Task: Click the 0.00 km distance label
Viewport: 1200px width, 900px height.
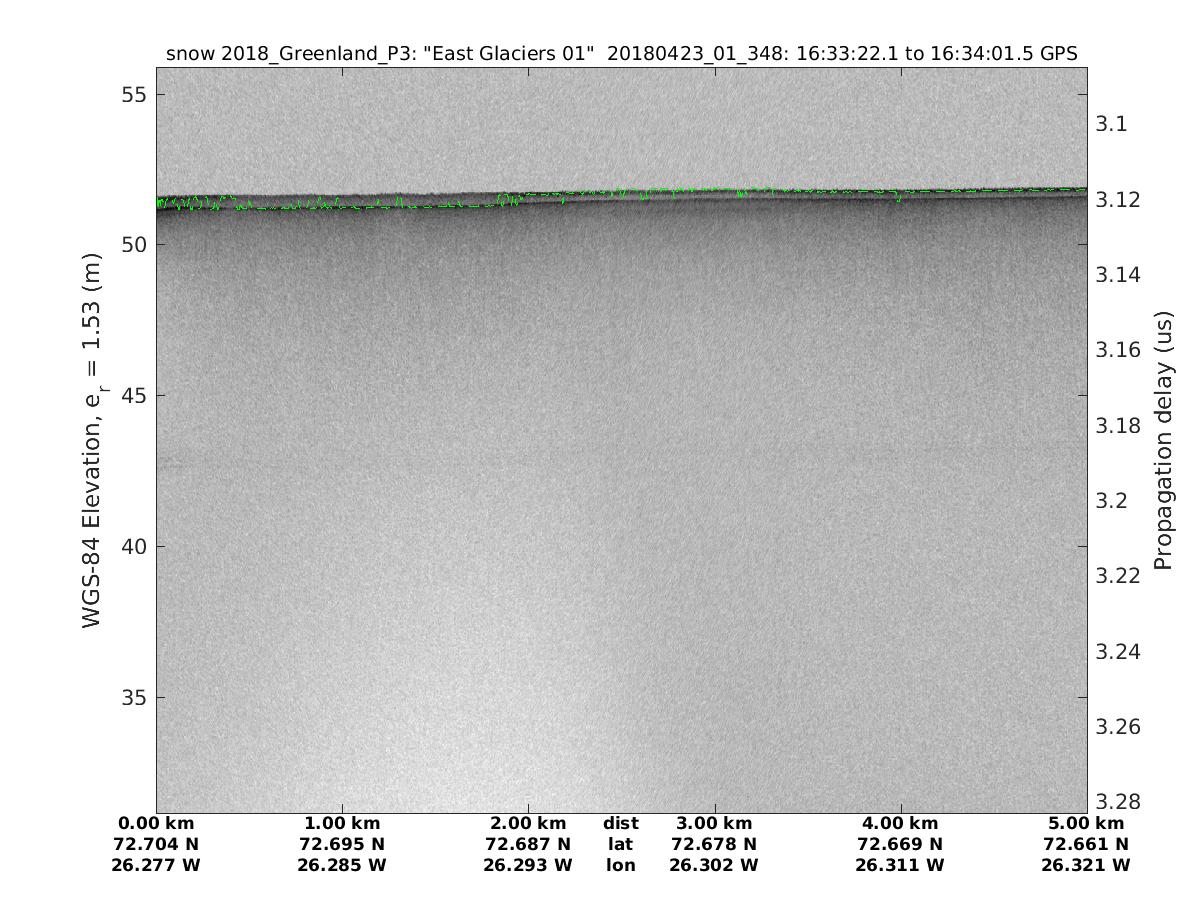Action: tap(156, 823)
